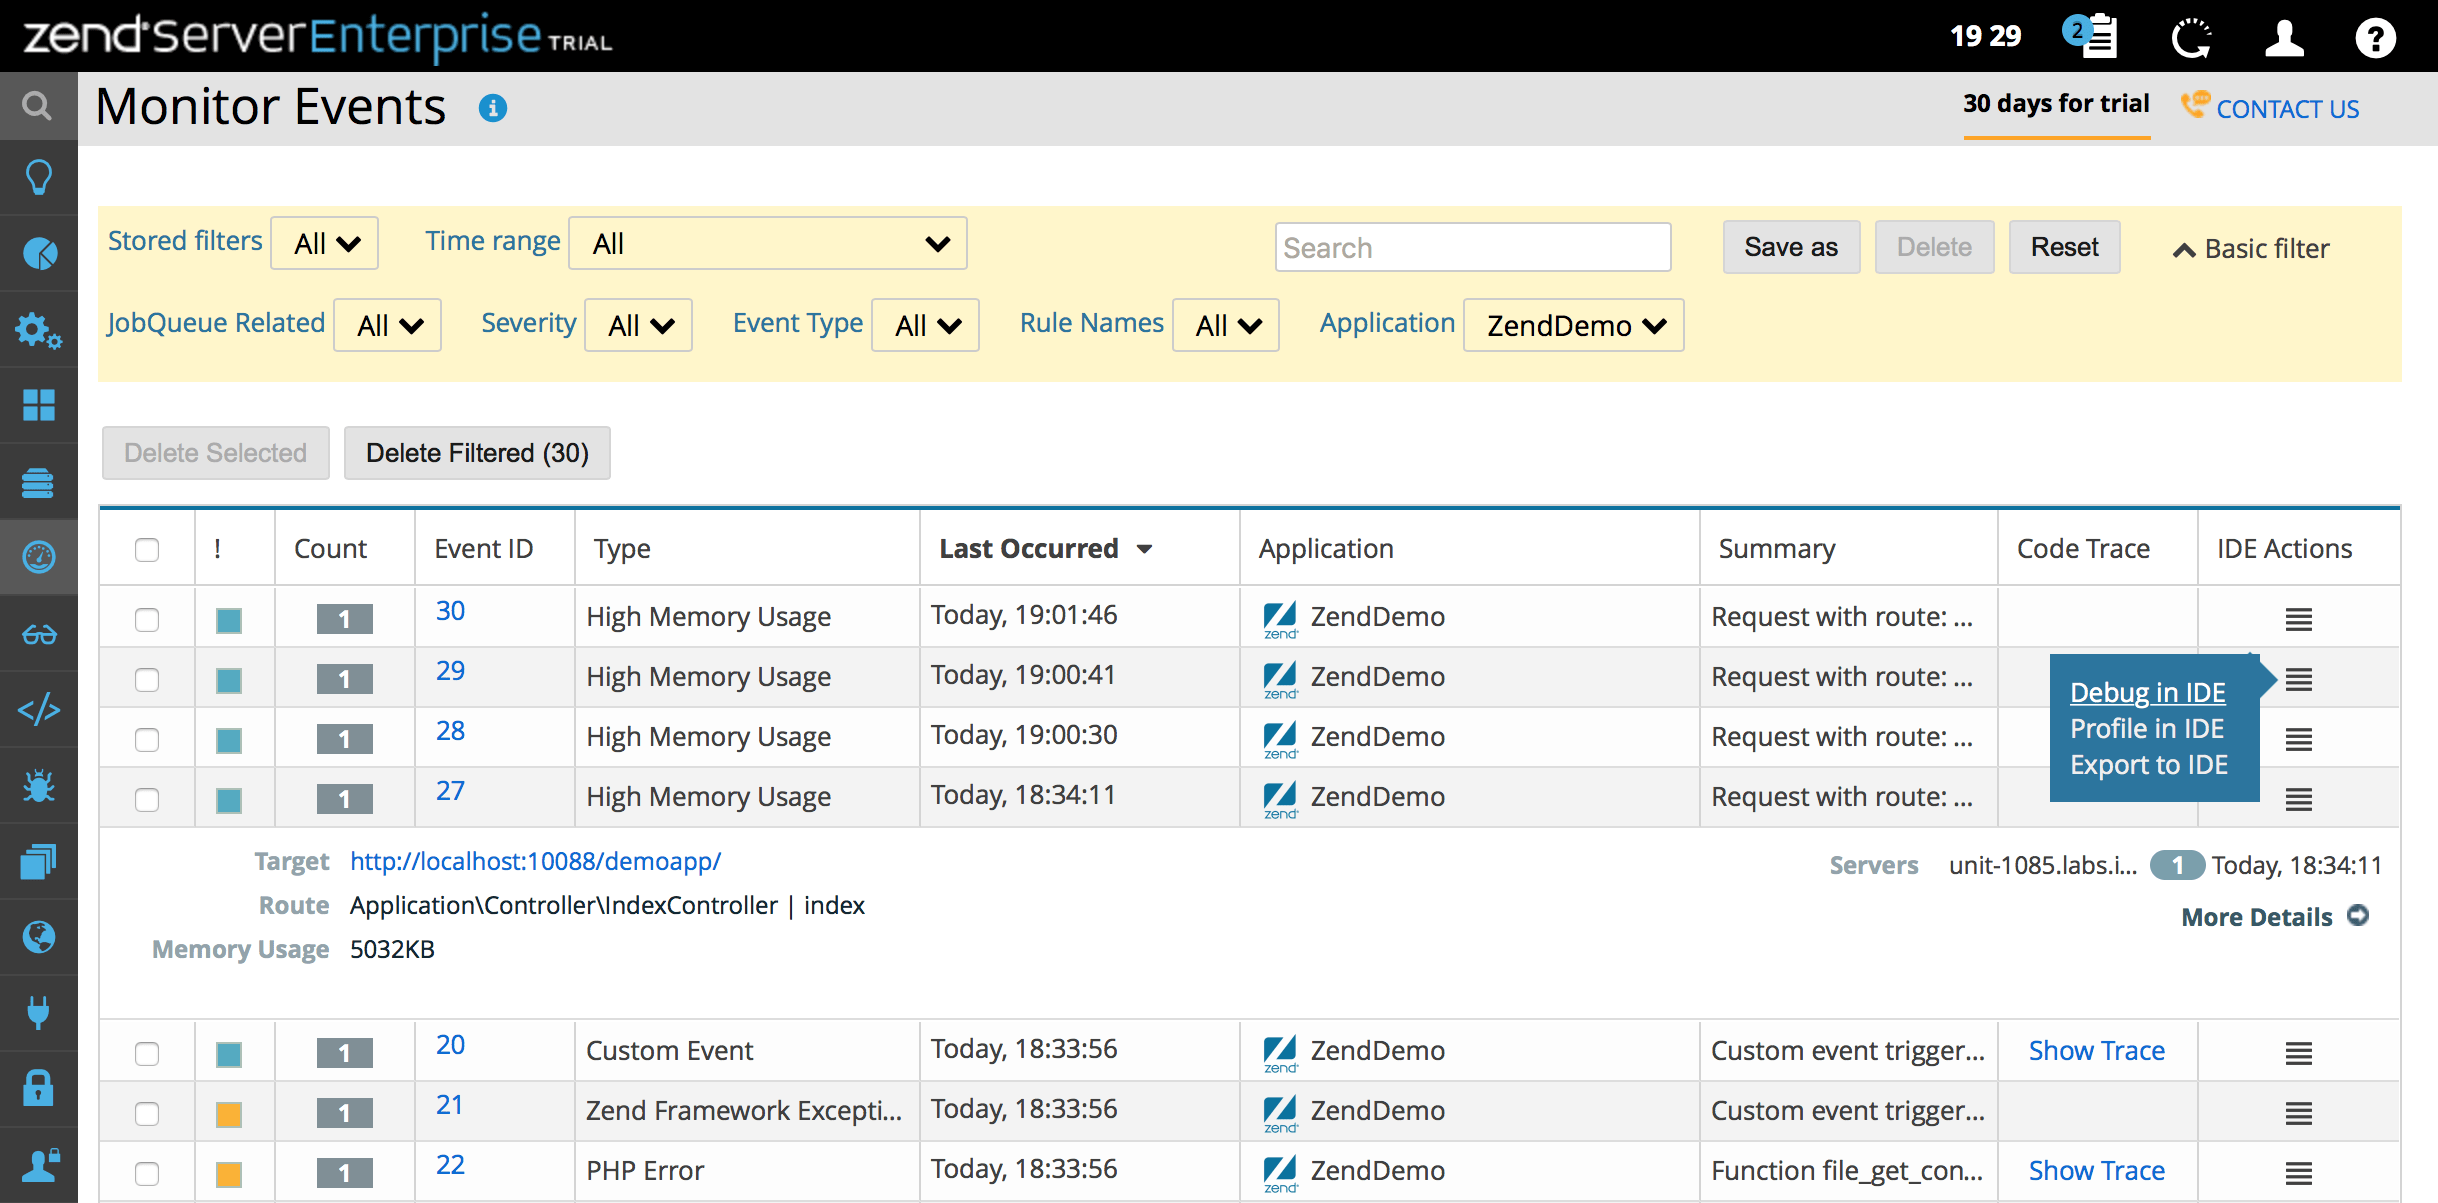This screenshot has height=1203, width=2438.
Task: Check the checkbox for event 27
Action: 147,800
